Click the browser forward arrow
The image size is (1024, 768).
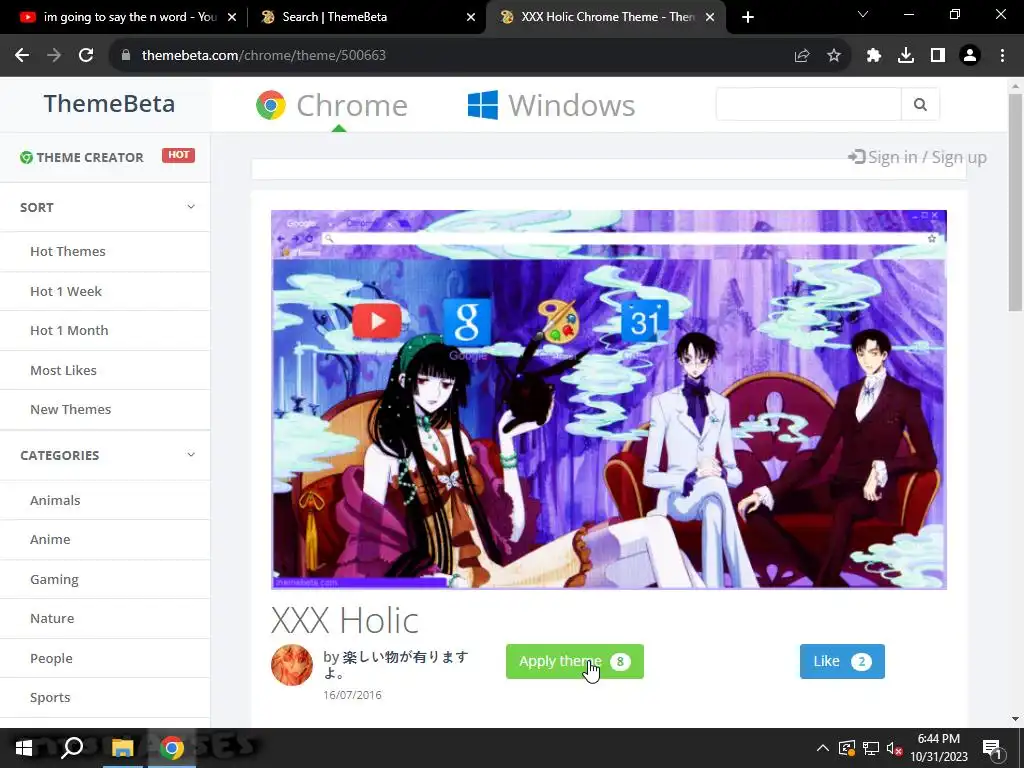54,56
